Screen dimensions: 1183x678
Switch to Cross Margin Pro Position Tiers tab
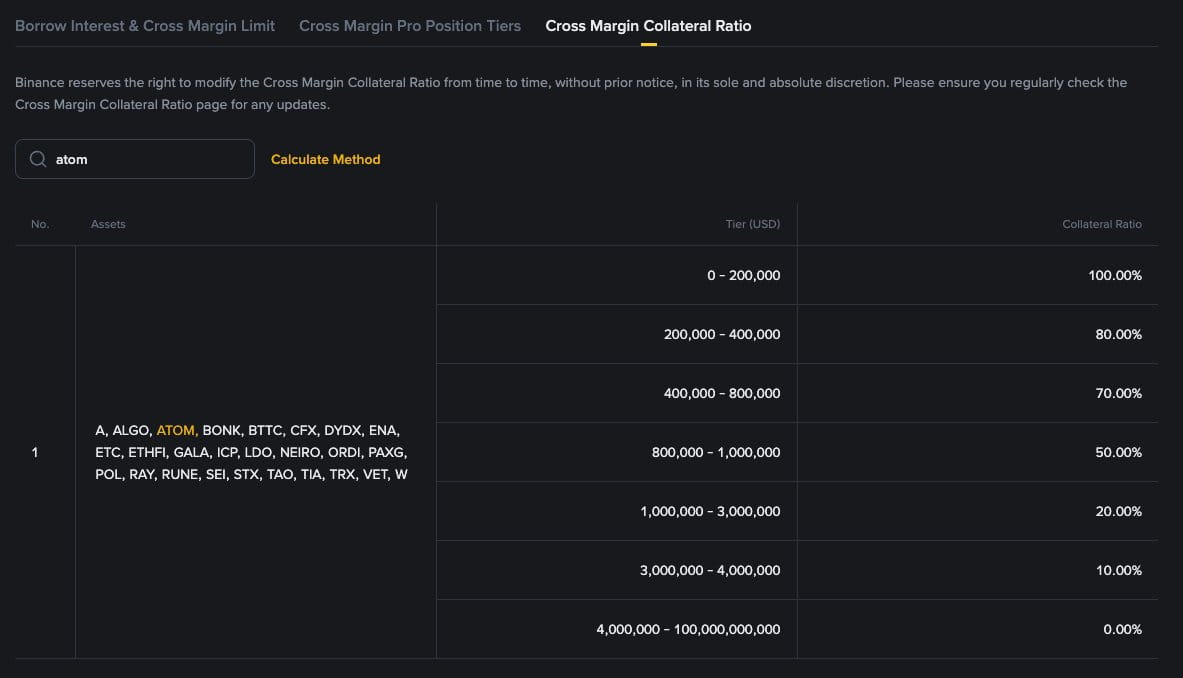pyautogui.click(x=410, y=26)
